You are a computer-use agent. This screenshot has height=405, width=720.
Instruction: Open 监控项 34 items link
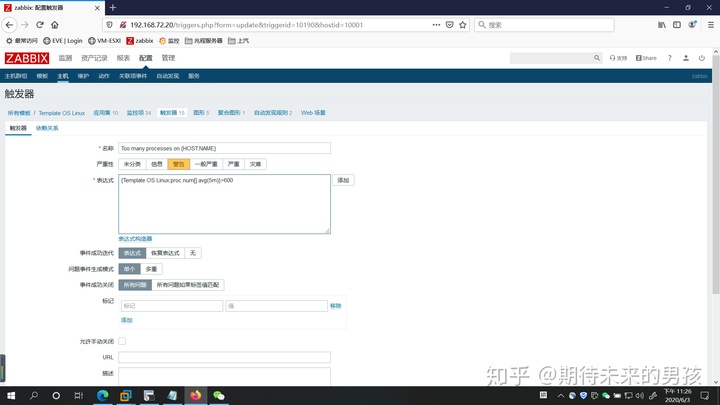139,112
